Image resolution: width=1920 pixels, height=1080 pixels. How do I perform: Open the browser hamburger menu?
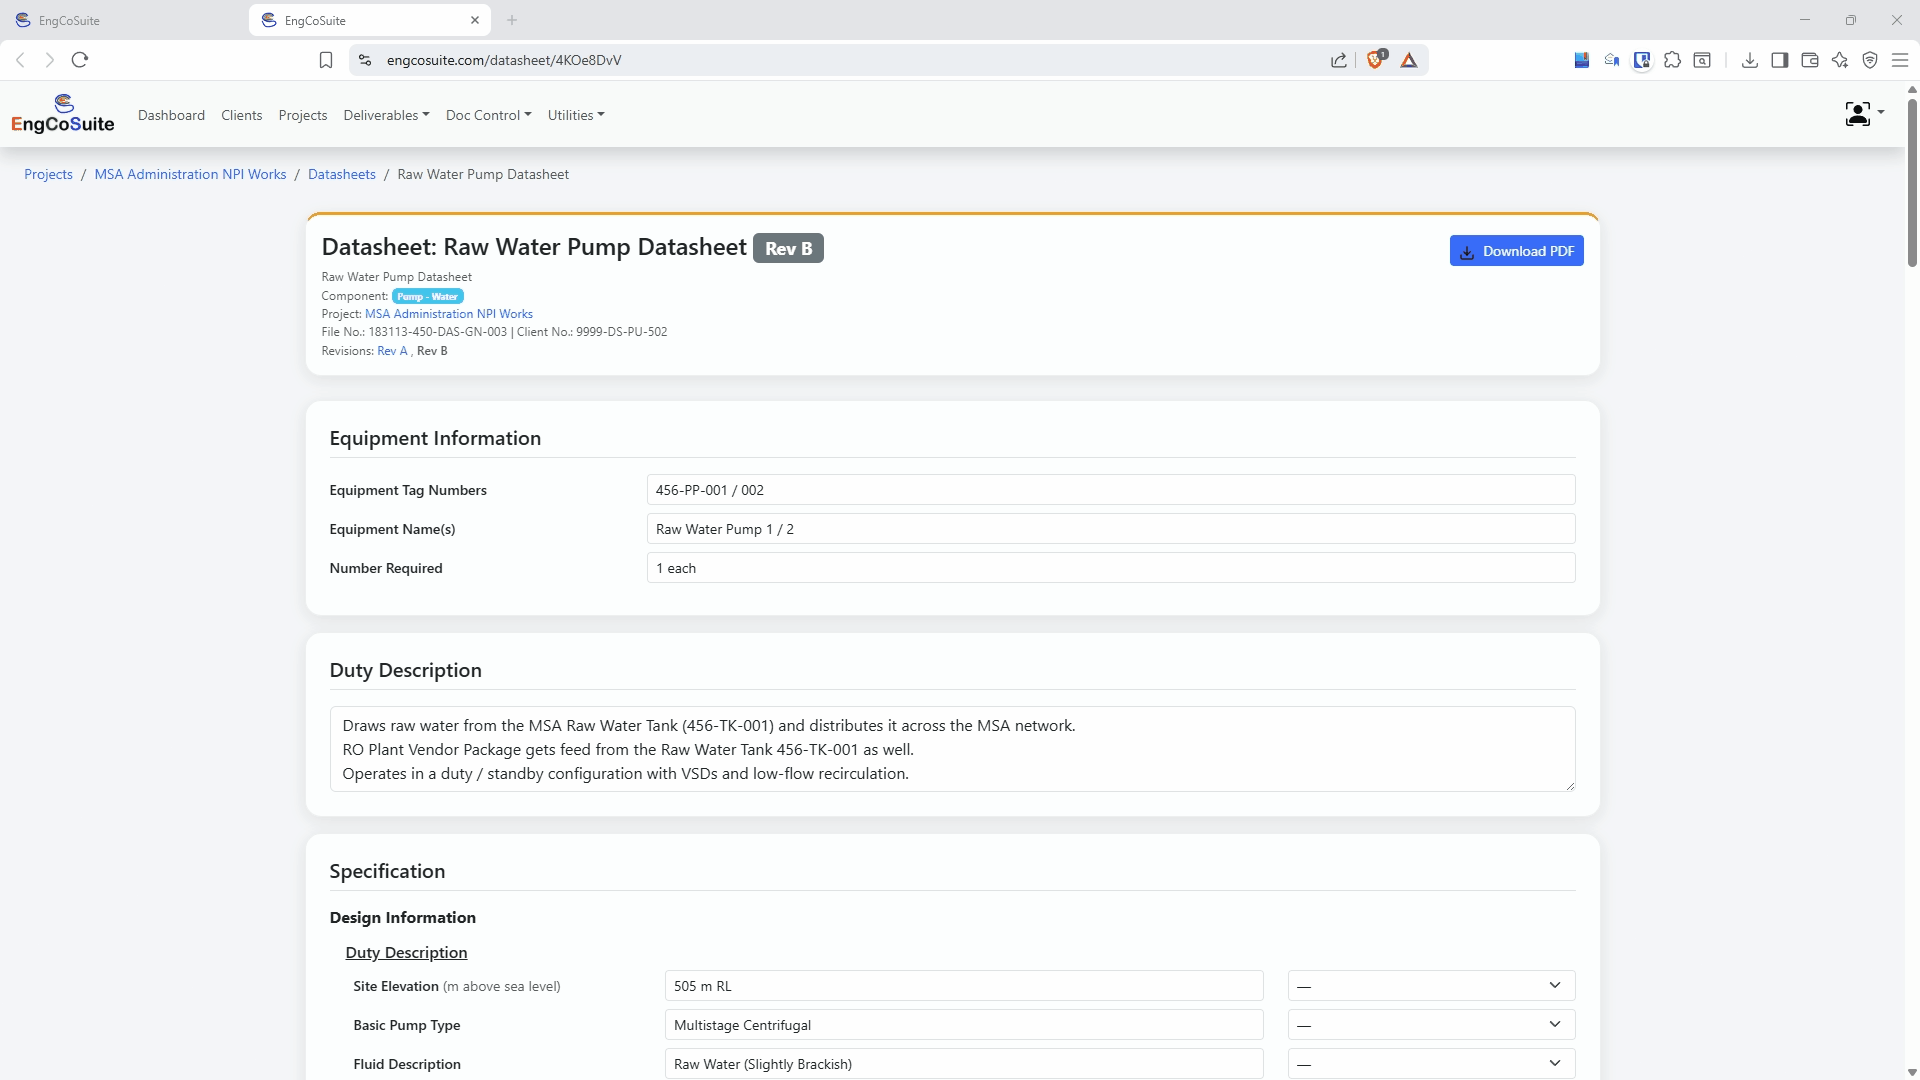[1900, 60]
